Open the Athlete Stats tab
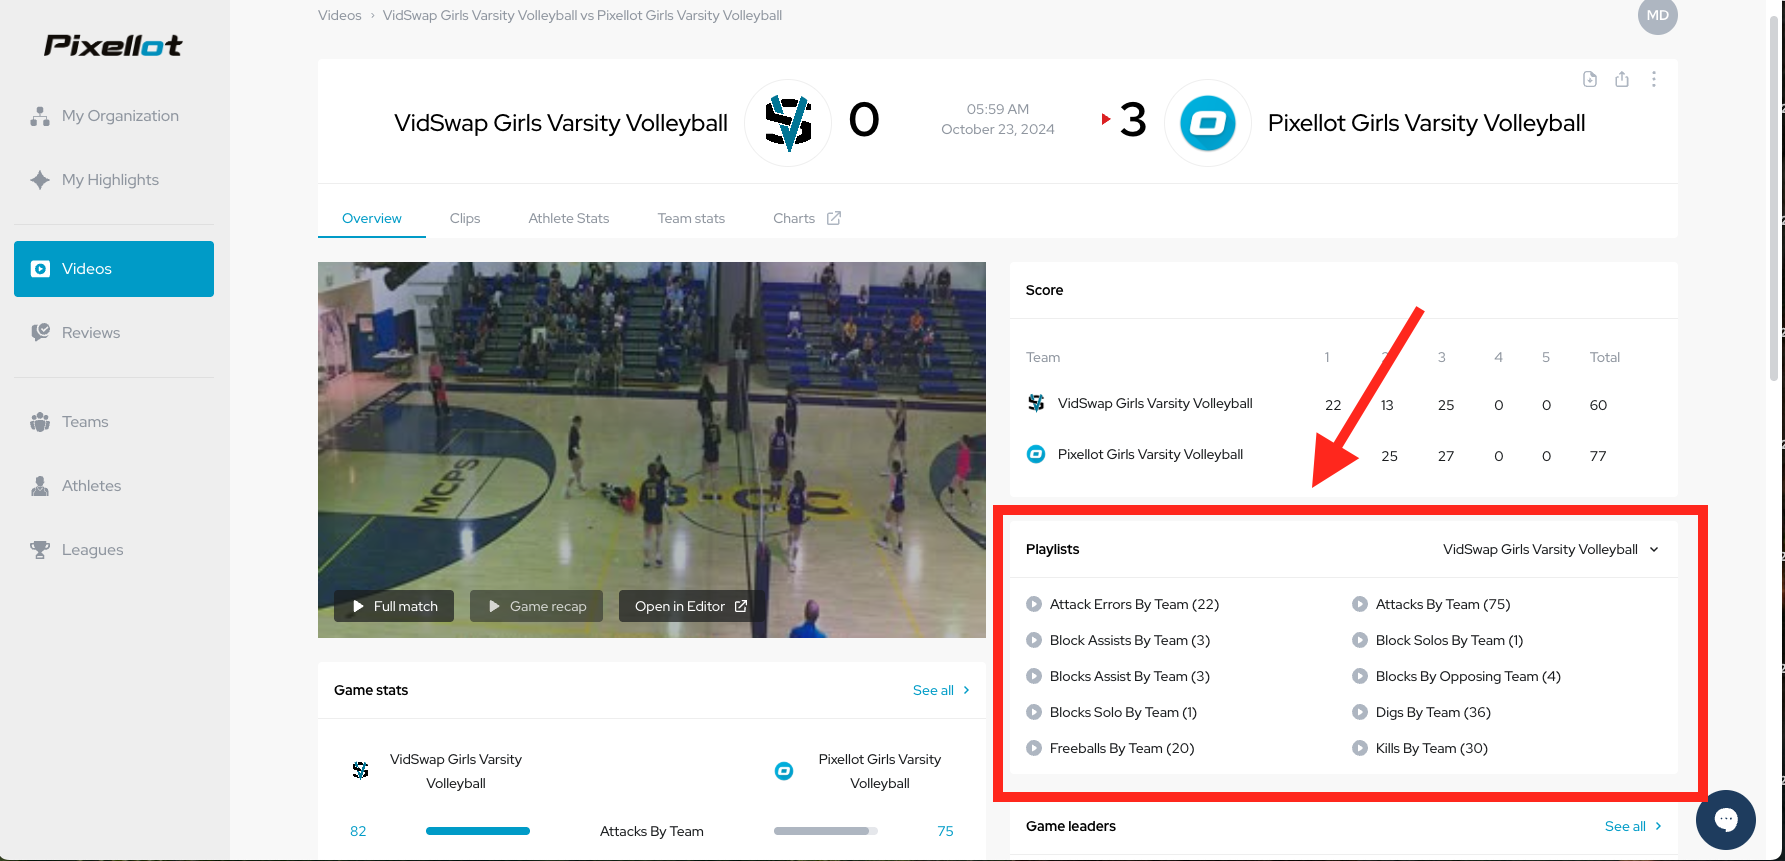 click(x=569, y=218)
